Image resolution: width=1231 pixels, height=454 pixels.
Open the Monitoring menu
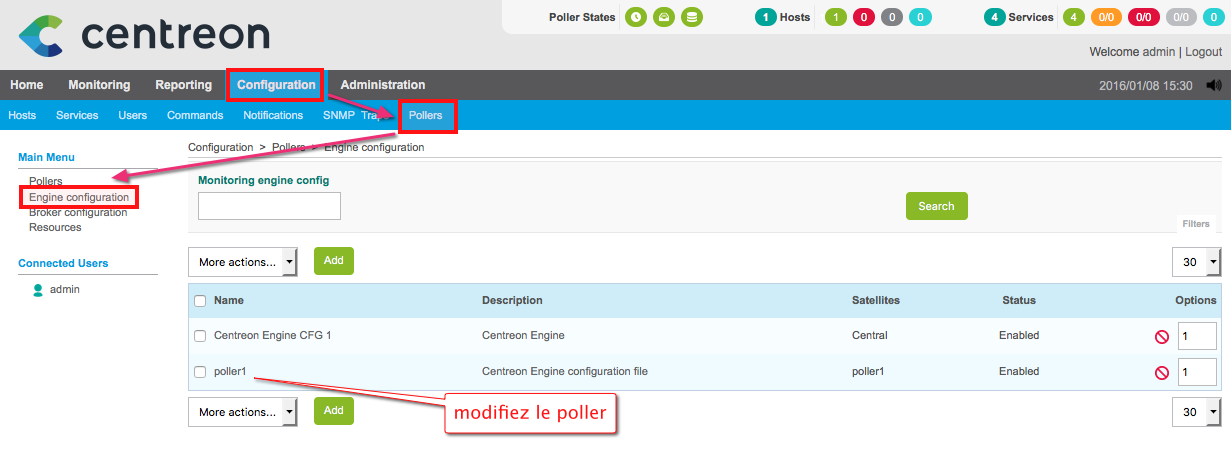(x=99, y=85)
